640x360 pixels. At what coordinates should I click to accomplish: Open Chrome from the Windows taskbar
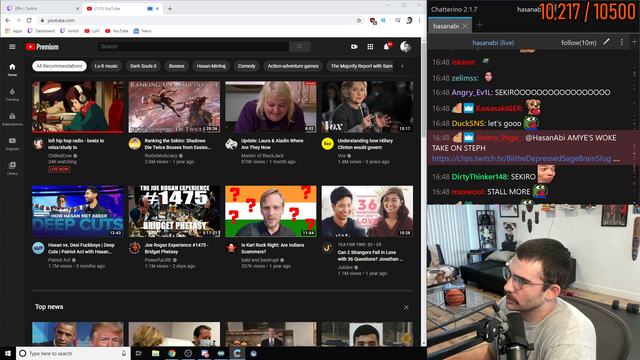pyautogui.click(x=172, y=353)
